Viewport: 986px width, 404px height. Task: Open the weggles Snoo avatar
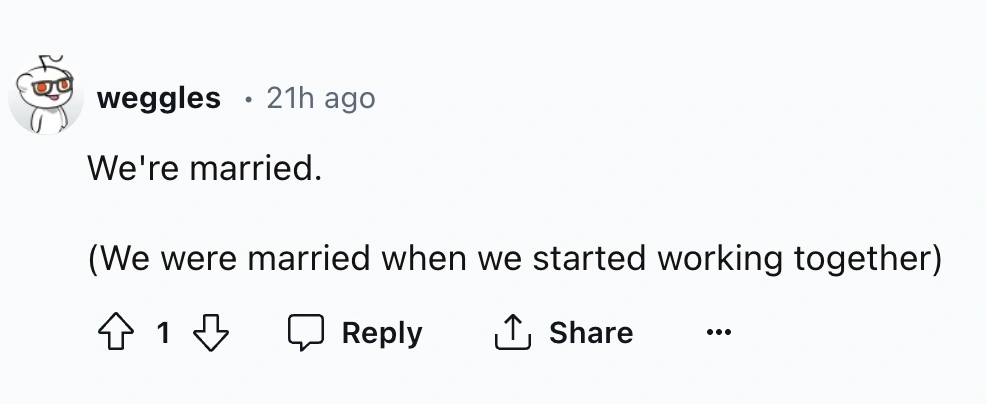pyautogui.click(x=45, y=97)
